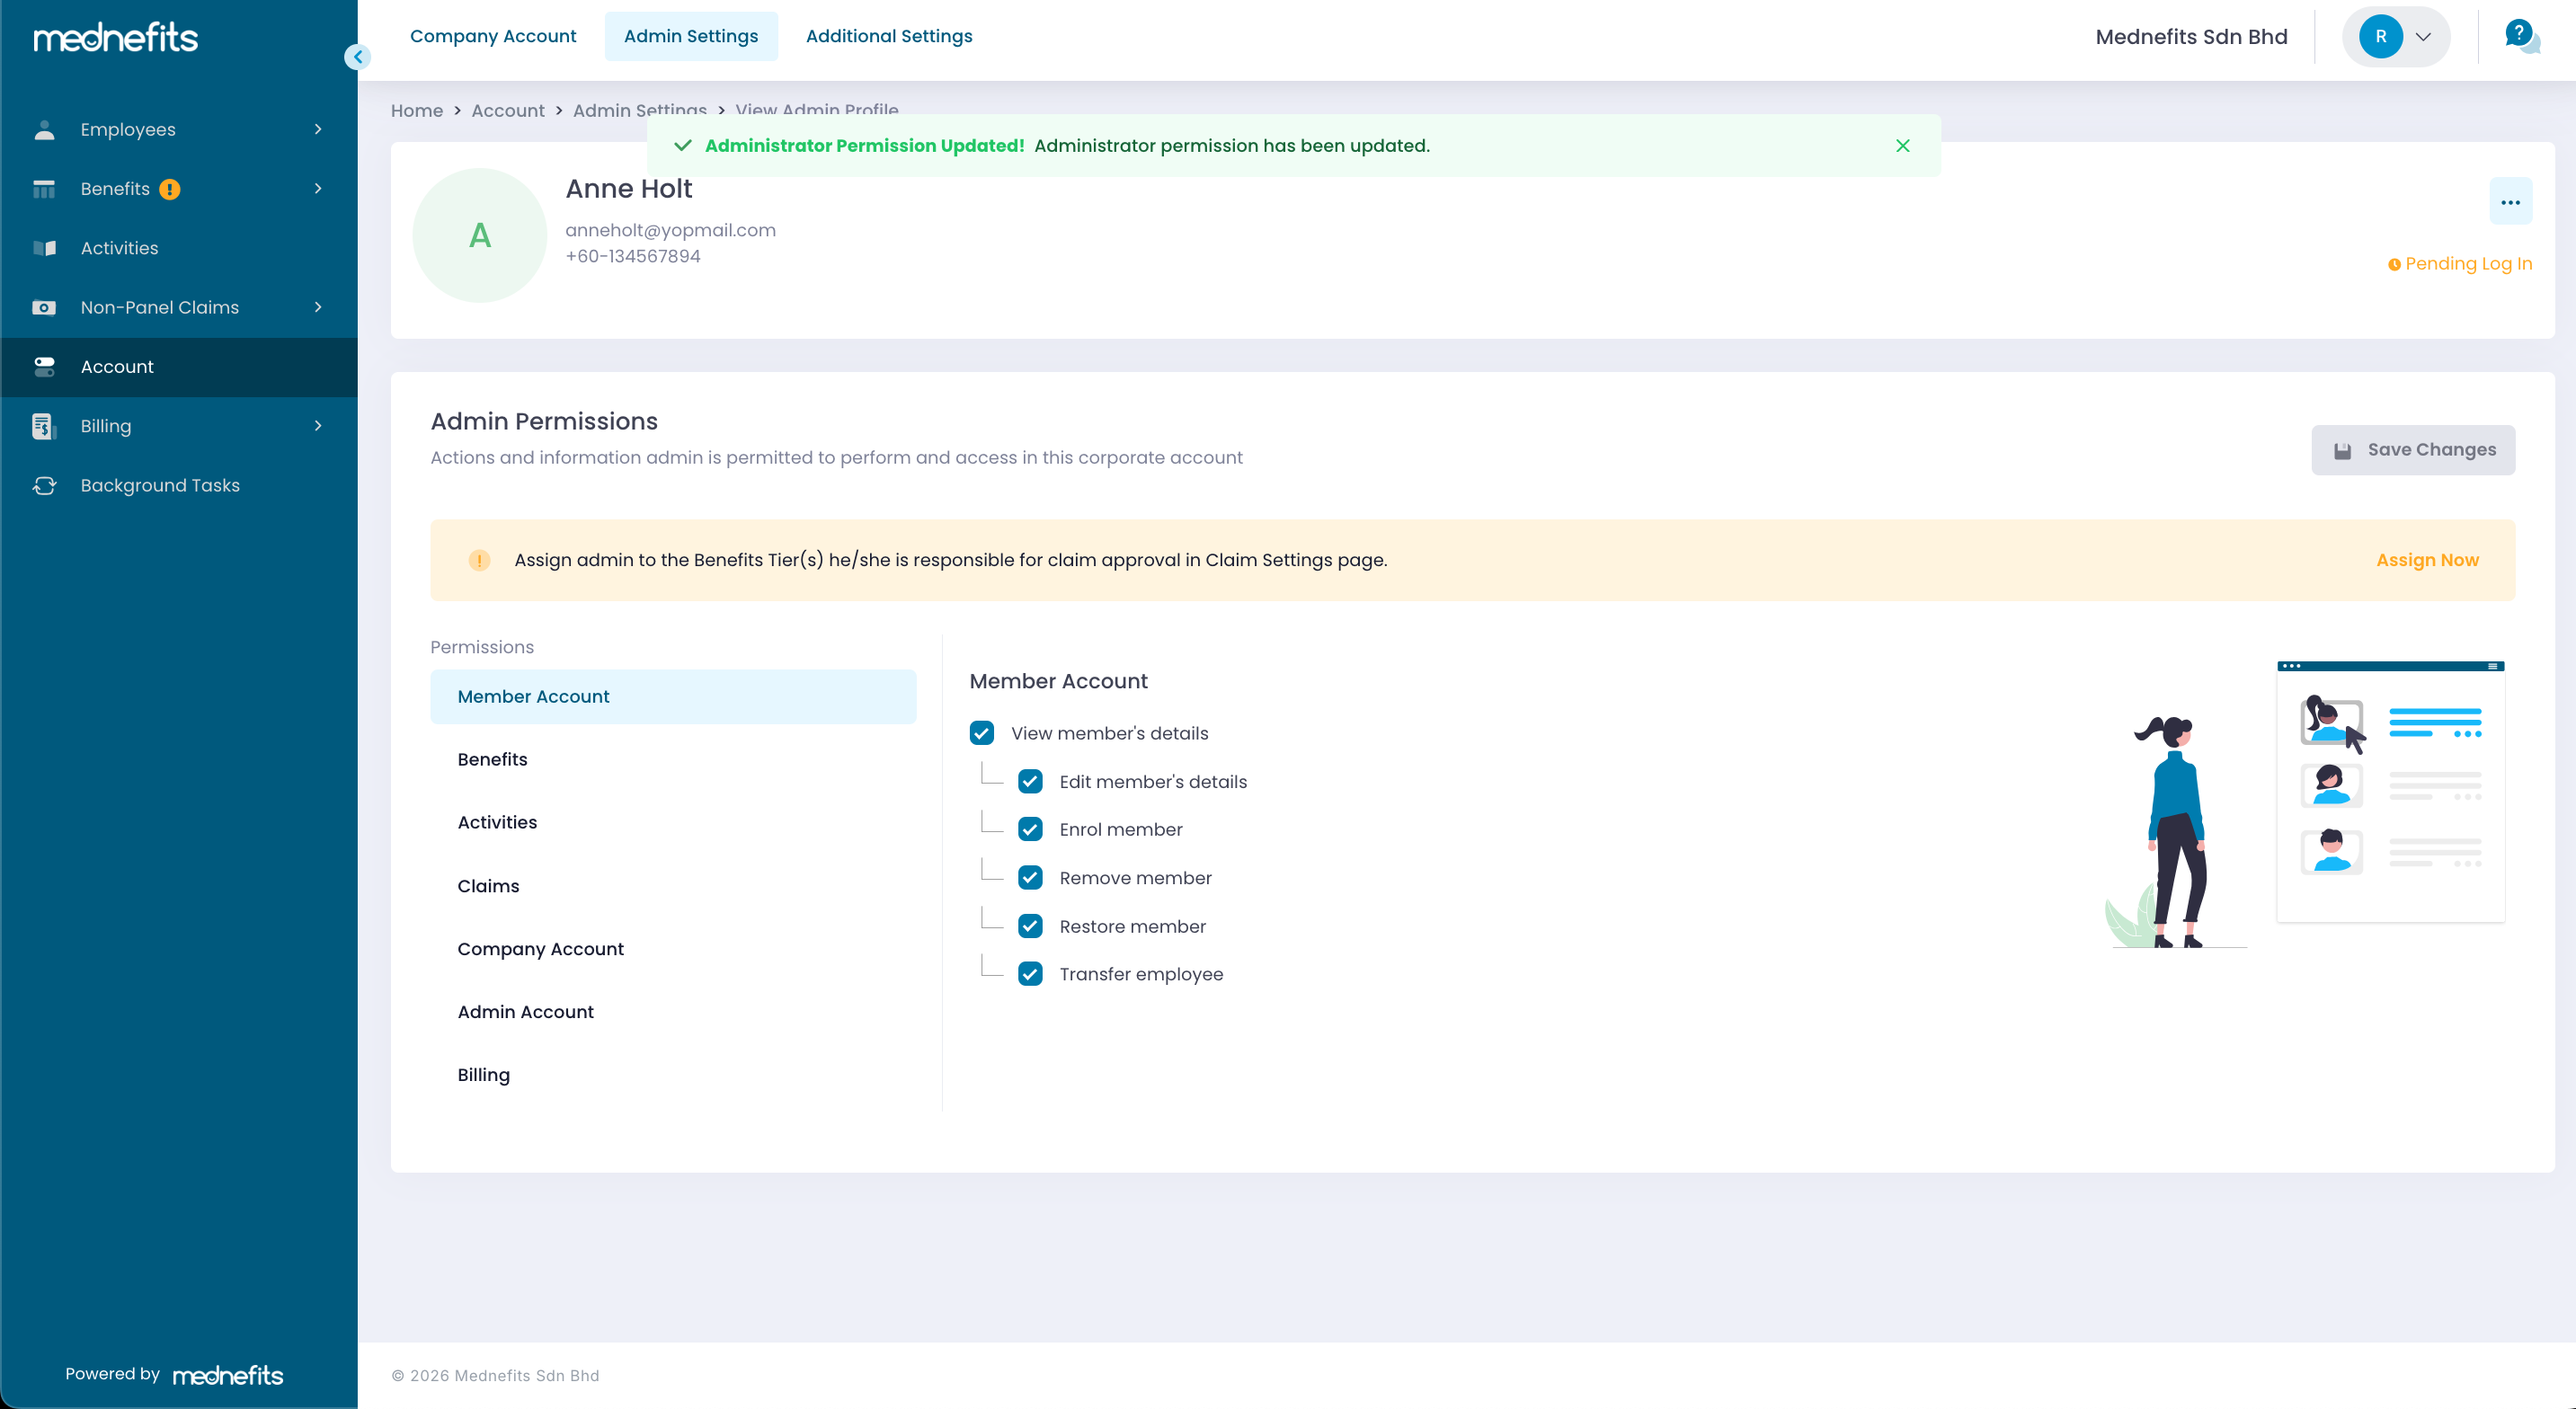
Task: Uncheck View member's details checkbox
Action: tap(981, 733)
